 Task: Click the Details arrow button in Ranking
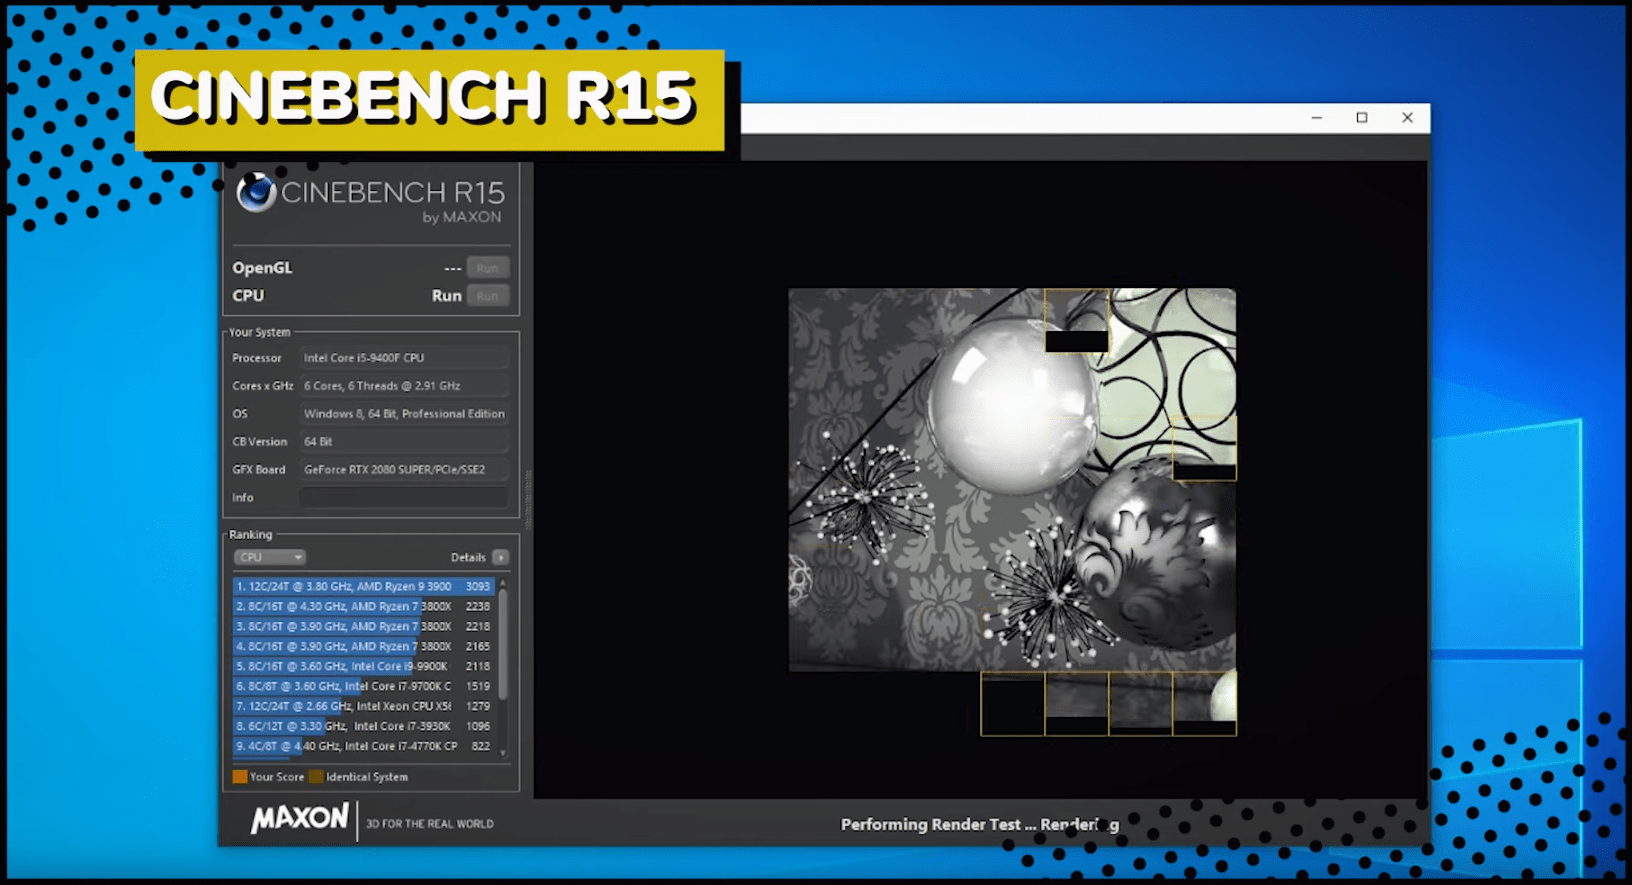click(x=501, y=557)
